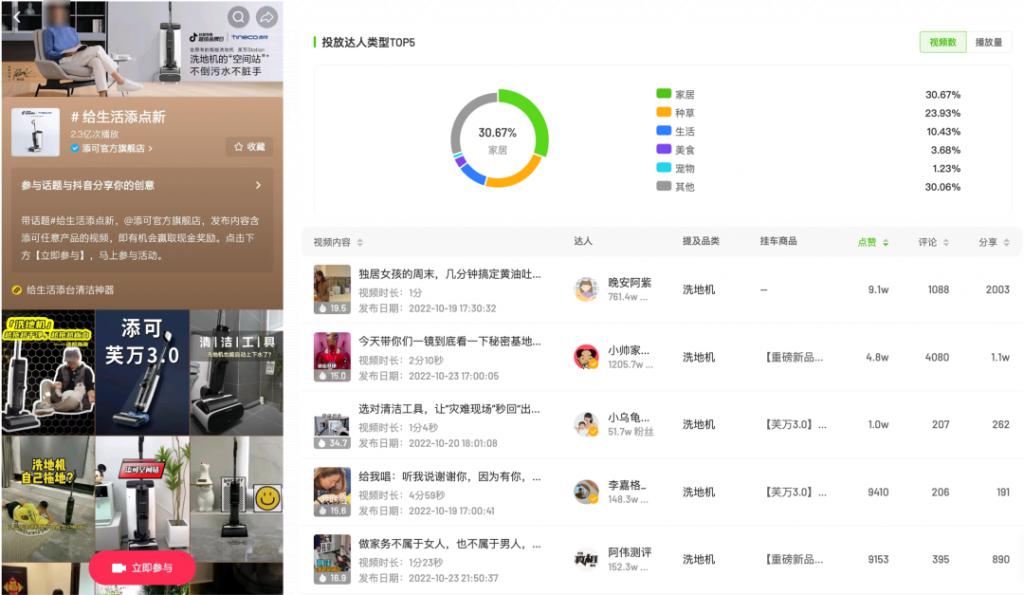Open the 清洁工具 video thumbnail
Image resolution: width=1024 pixels, height=595 pixels.
click(236, 372)
